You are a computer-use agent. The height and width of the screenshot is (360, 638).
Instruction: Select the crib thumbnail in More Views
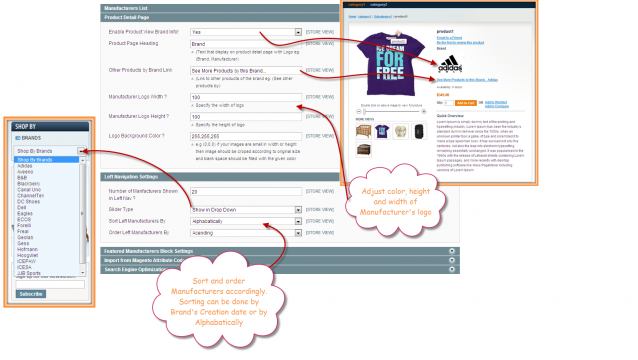[x=363, y=131]
